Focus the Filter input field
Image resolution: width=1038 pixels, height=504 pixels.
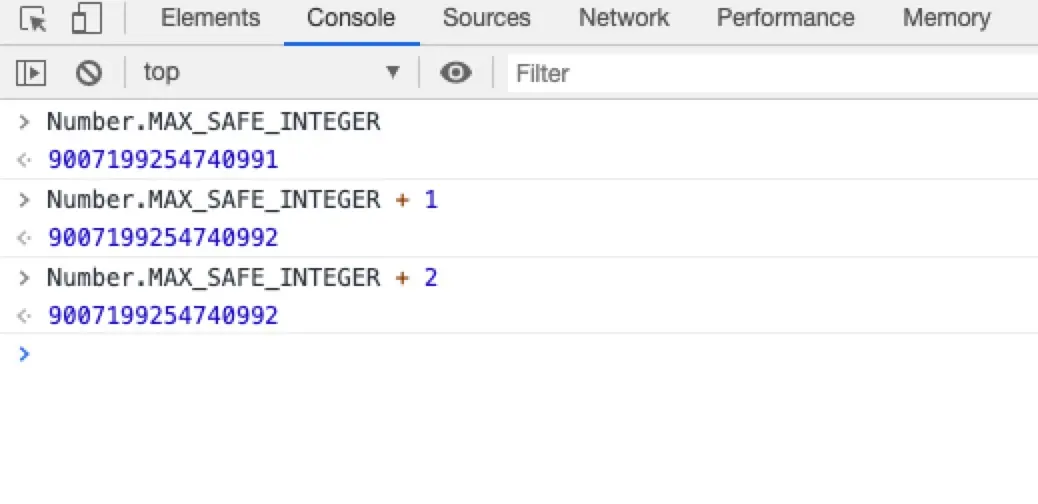click(773, 73)
